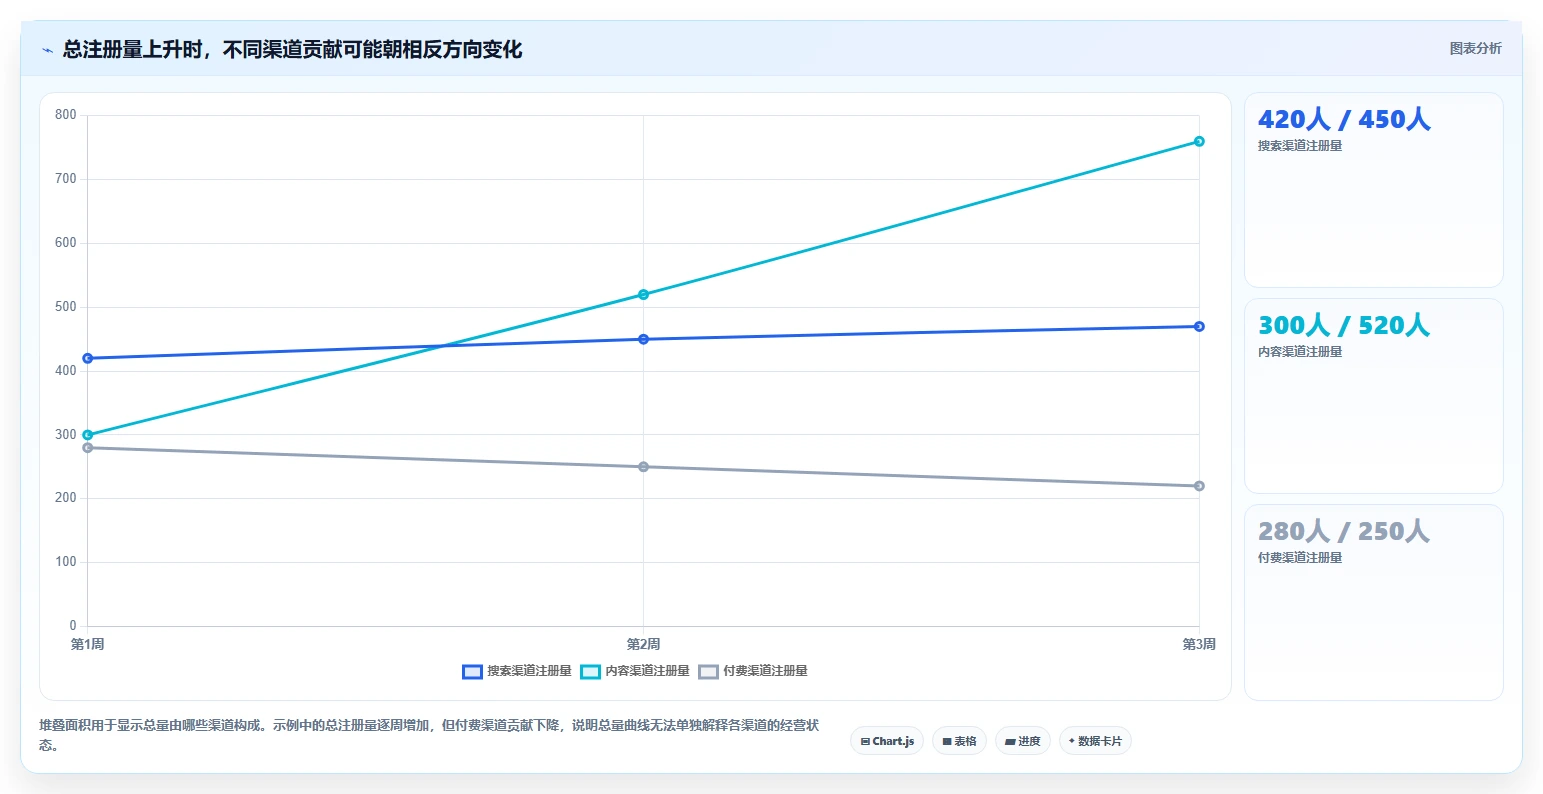Click the 搜索渠道 data point at 第3周
1543x794 pixels.
point(1199,326)
